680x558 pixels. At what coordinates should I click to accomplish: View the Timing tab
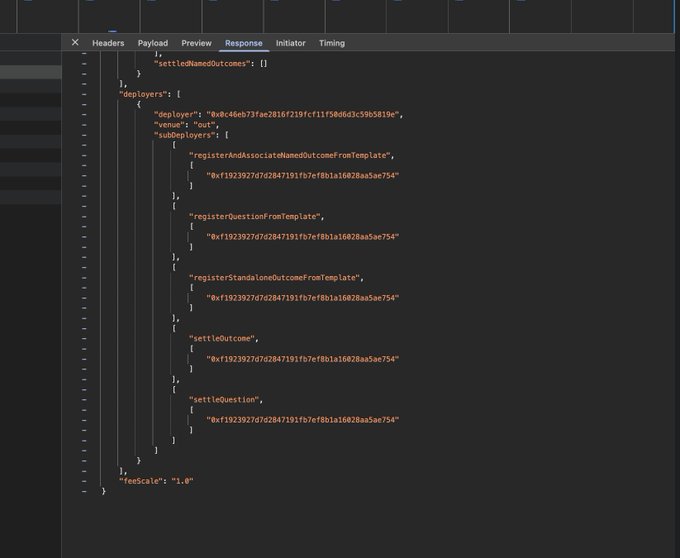coord(332,43)
